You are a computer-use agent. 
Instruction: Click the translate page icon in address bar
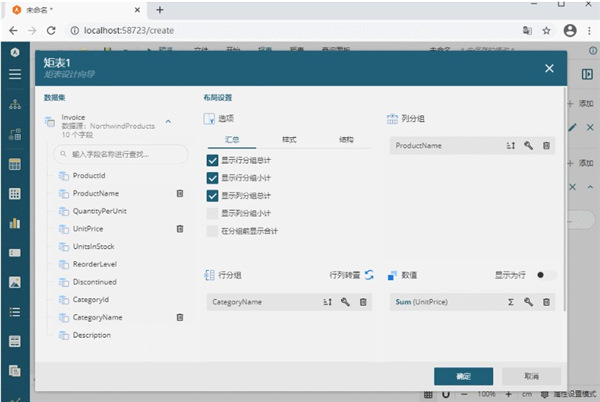point(527,31)
